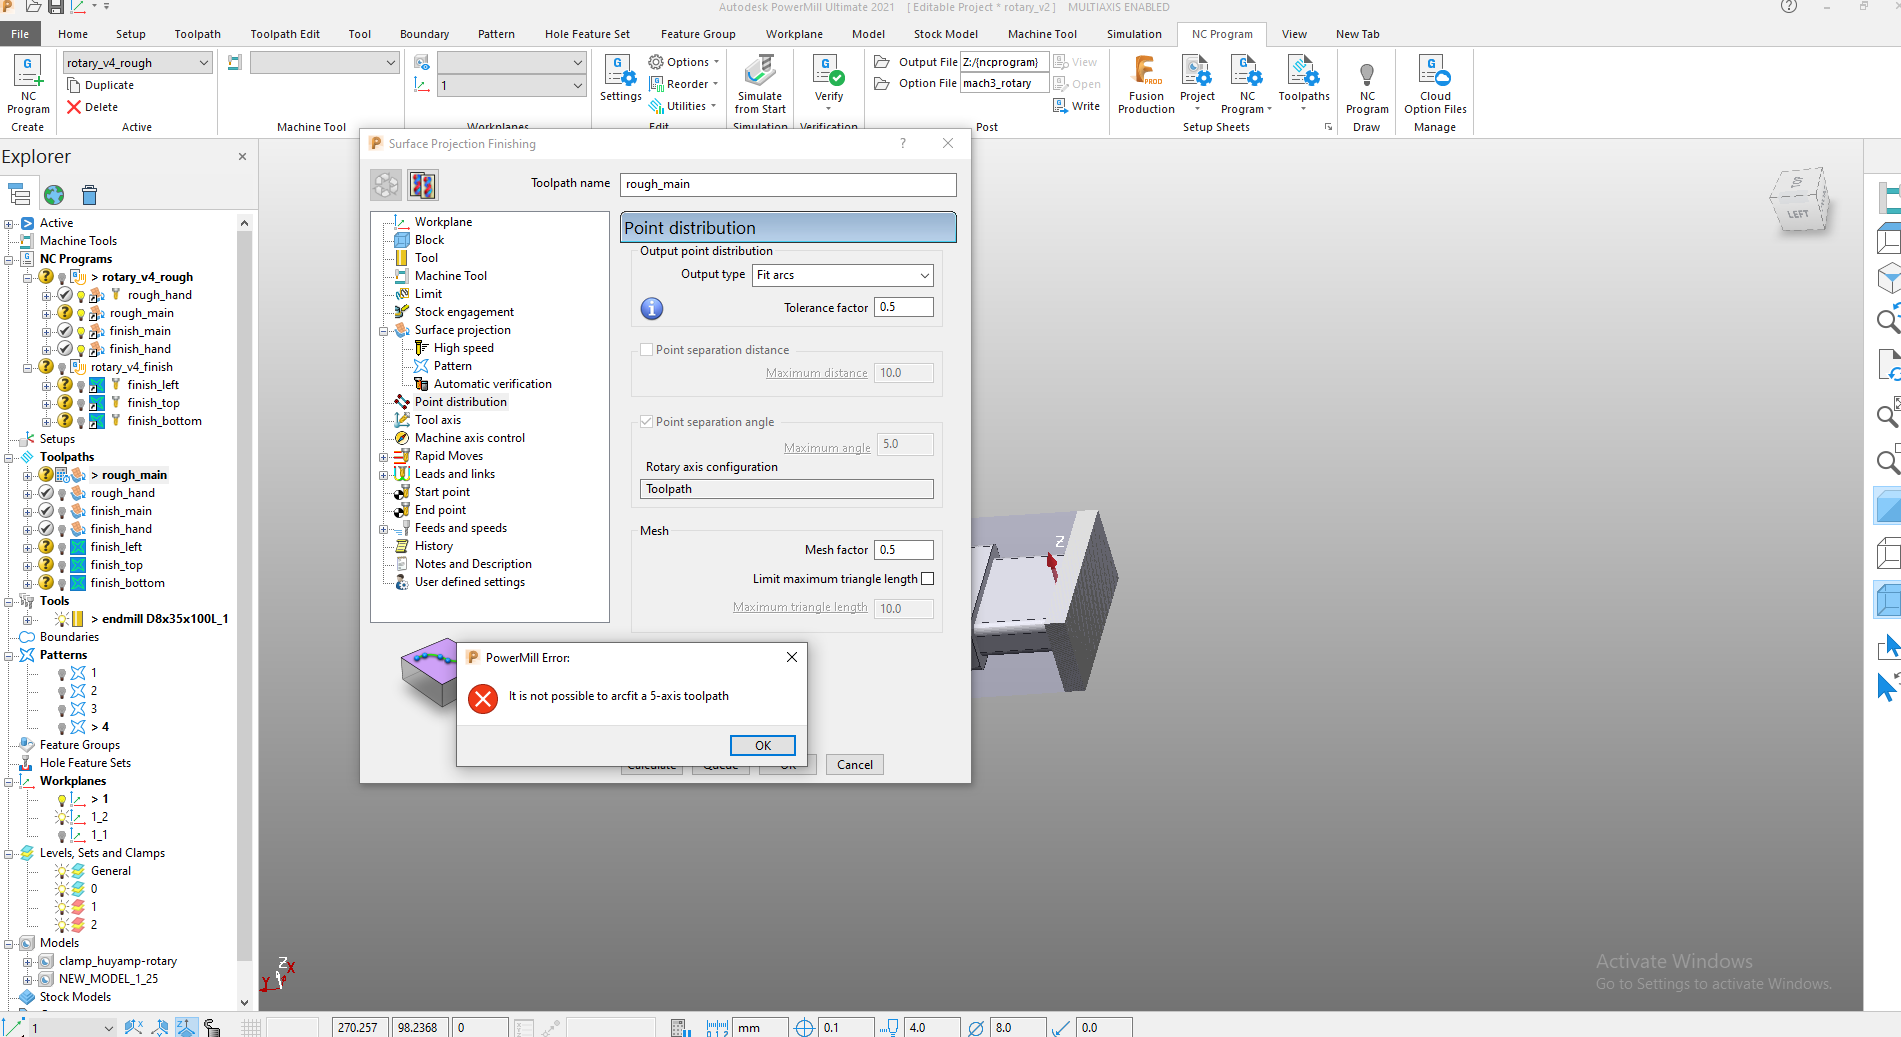Click the calculator icon in the status bar
1901x1037 pixels.
(679, 1027)
